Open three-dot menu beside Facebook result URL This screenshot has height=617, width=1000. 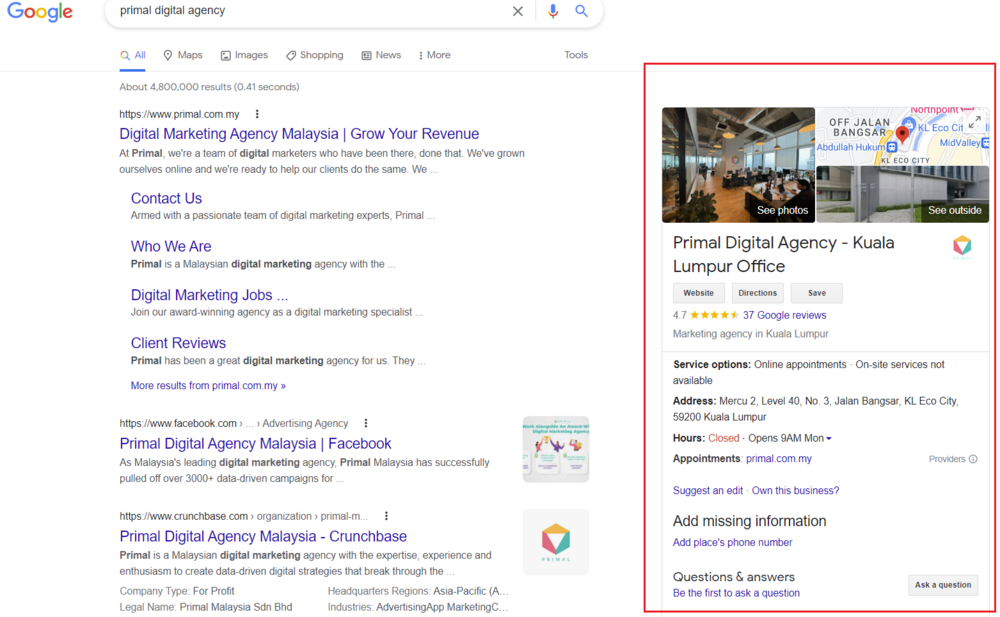tap(365, 423)
